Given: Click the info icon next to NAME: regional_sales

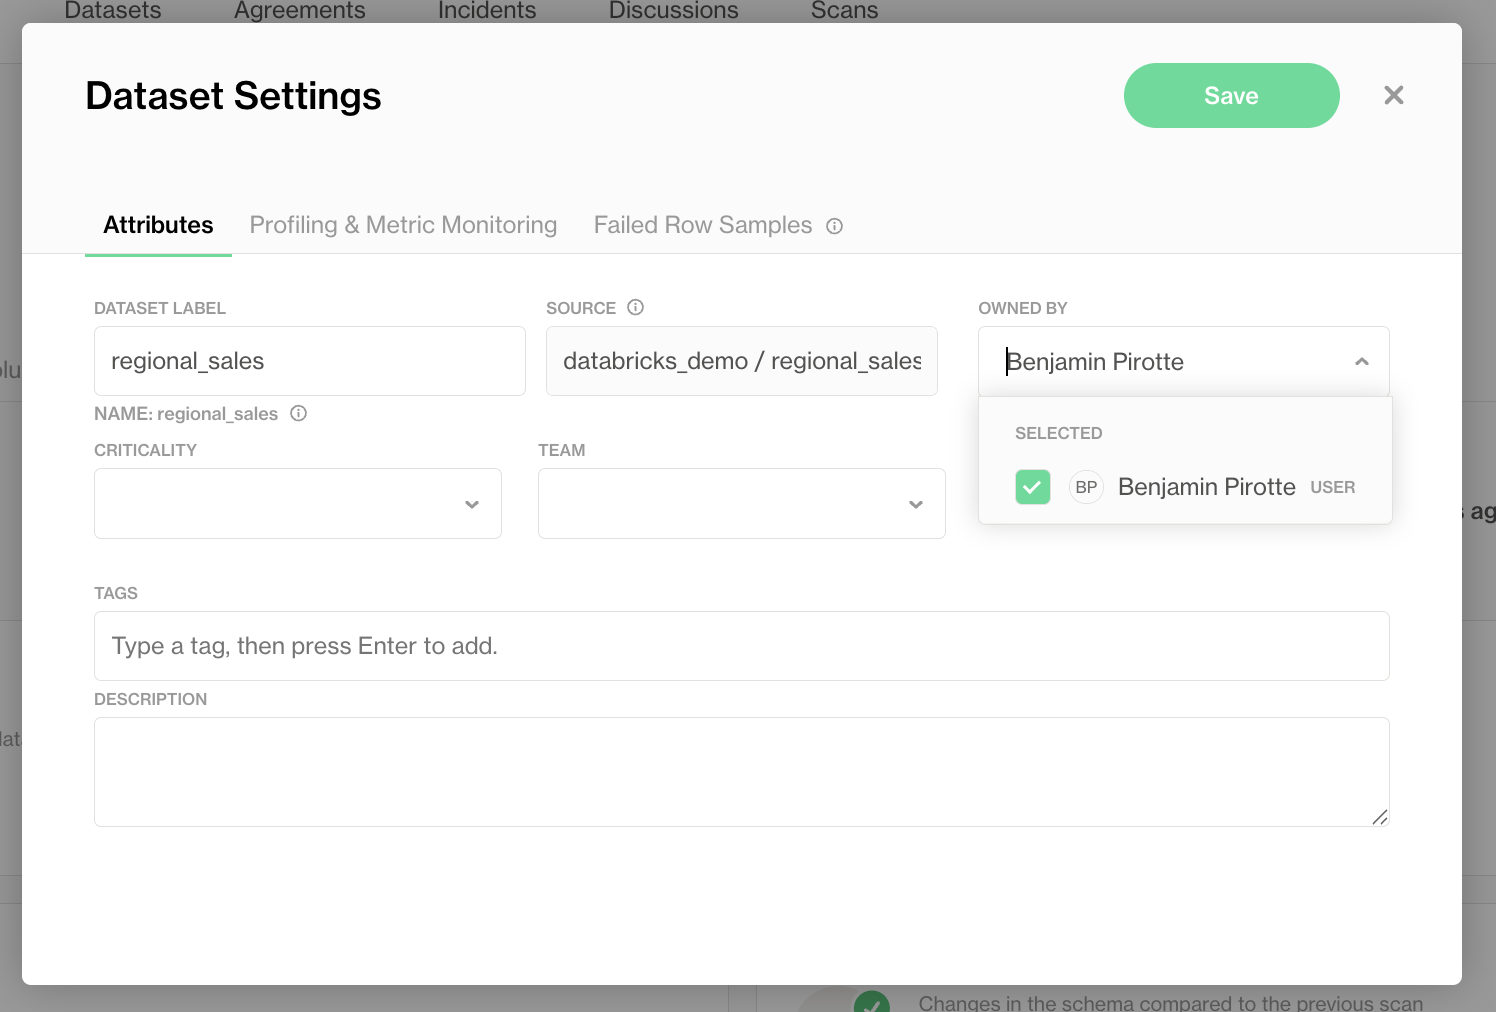Looking at the screenshot, I should click(298, 413).
